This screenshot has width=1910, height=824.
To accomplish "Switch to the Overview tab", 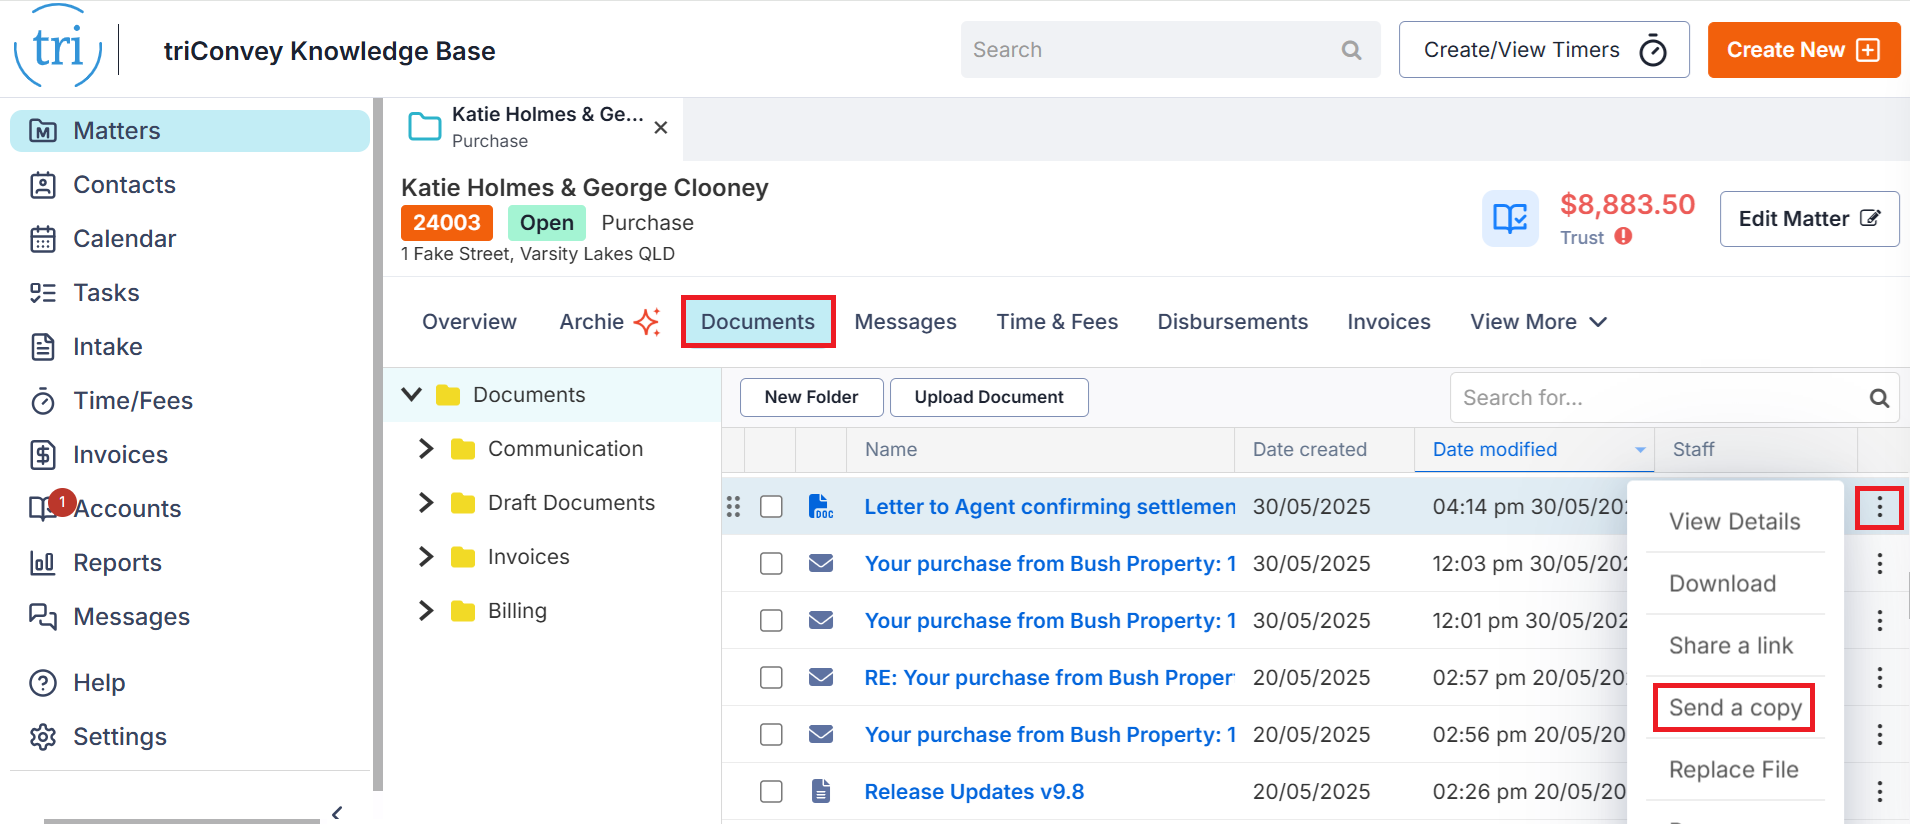I will point(469,322).
